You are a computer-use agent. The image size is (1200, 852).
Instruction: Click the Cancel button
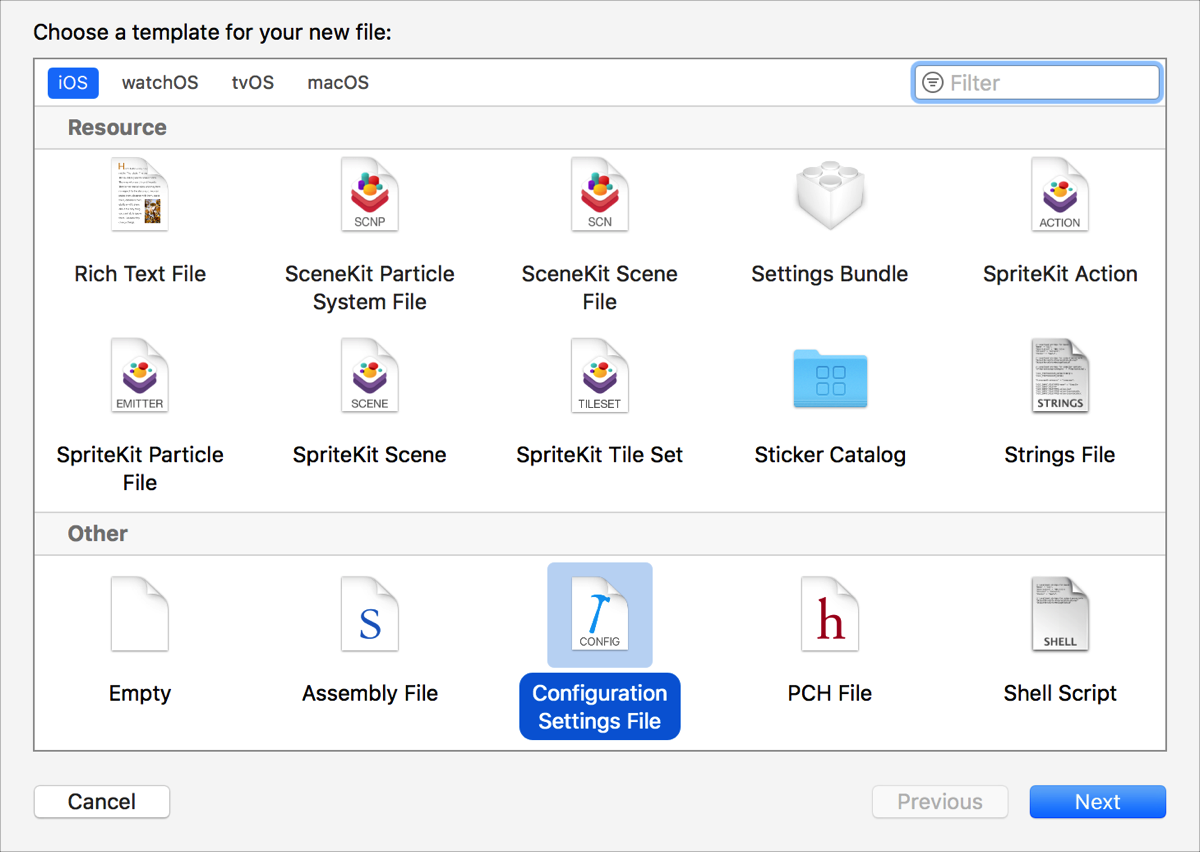(x=102, y=802)
